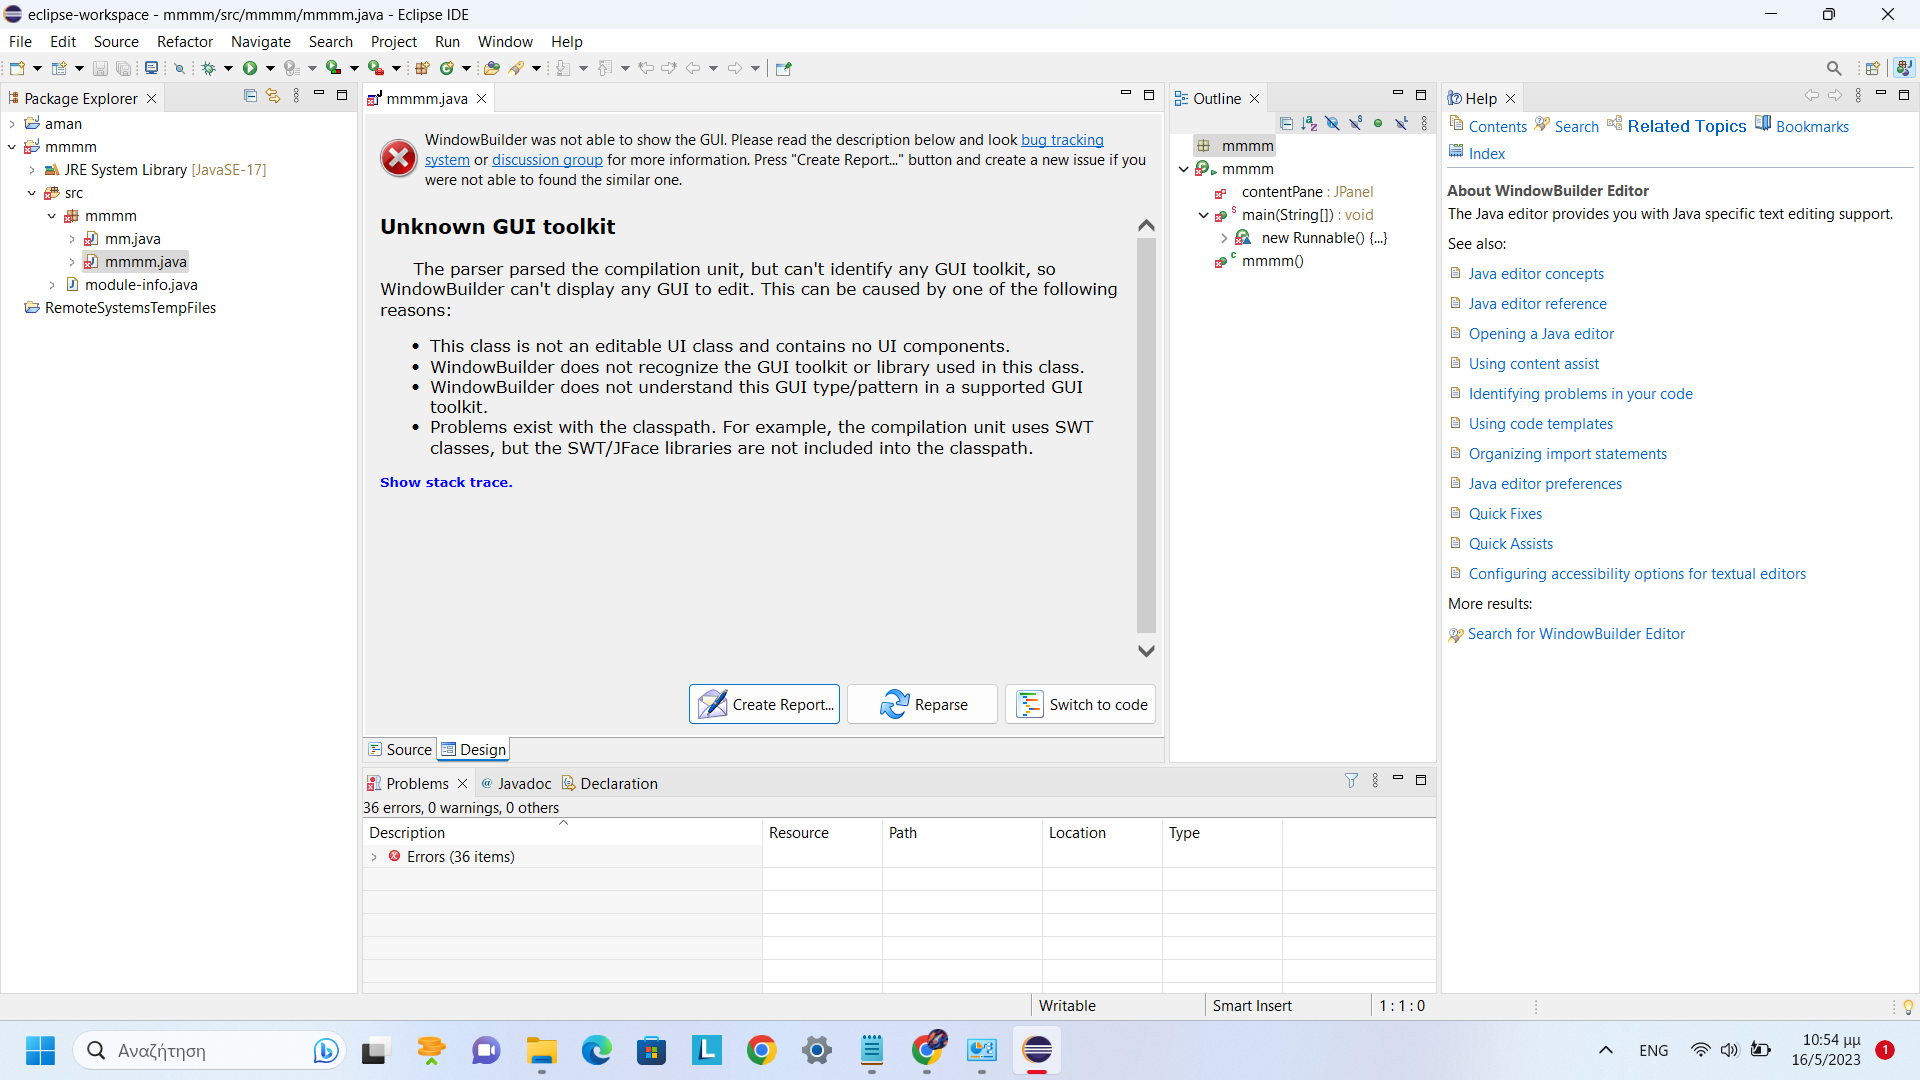
Task: Toggle Skip All Breakpoints icon
Action: click(180, 68)
